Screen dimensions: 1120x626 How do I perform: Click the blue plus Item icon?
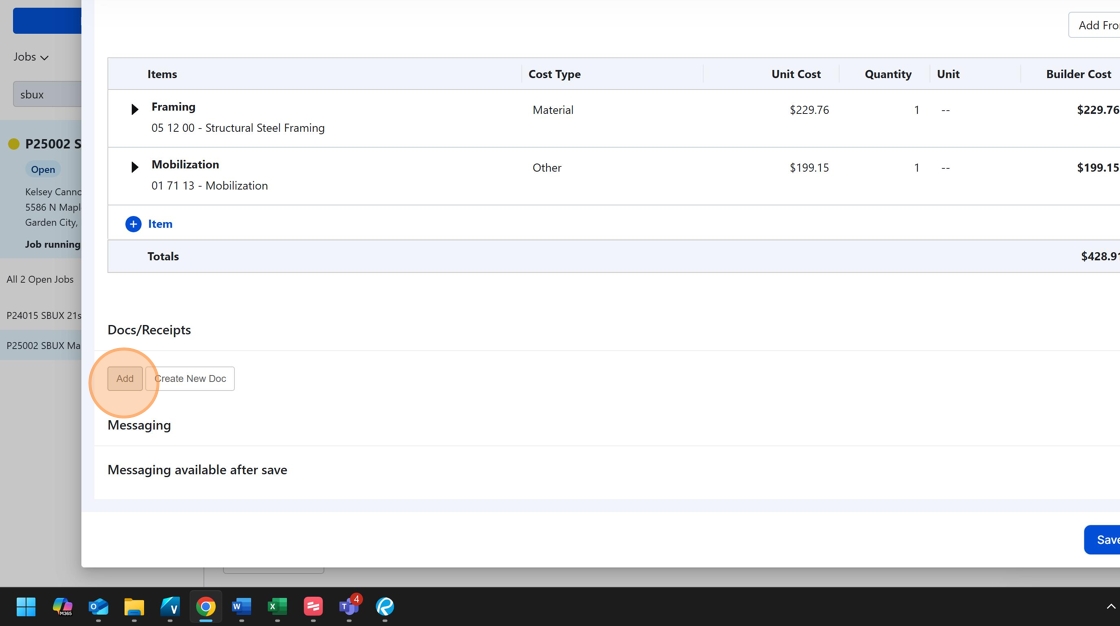tap(133, 224)
